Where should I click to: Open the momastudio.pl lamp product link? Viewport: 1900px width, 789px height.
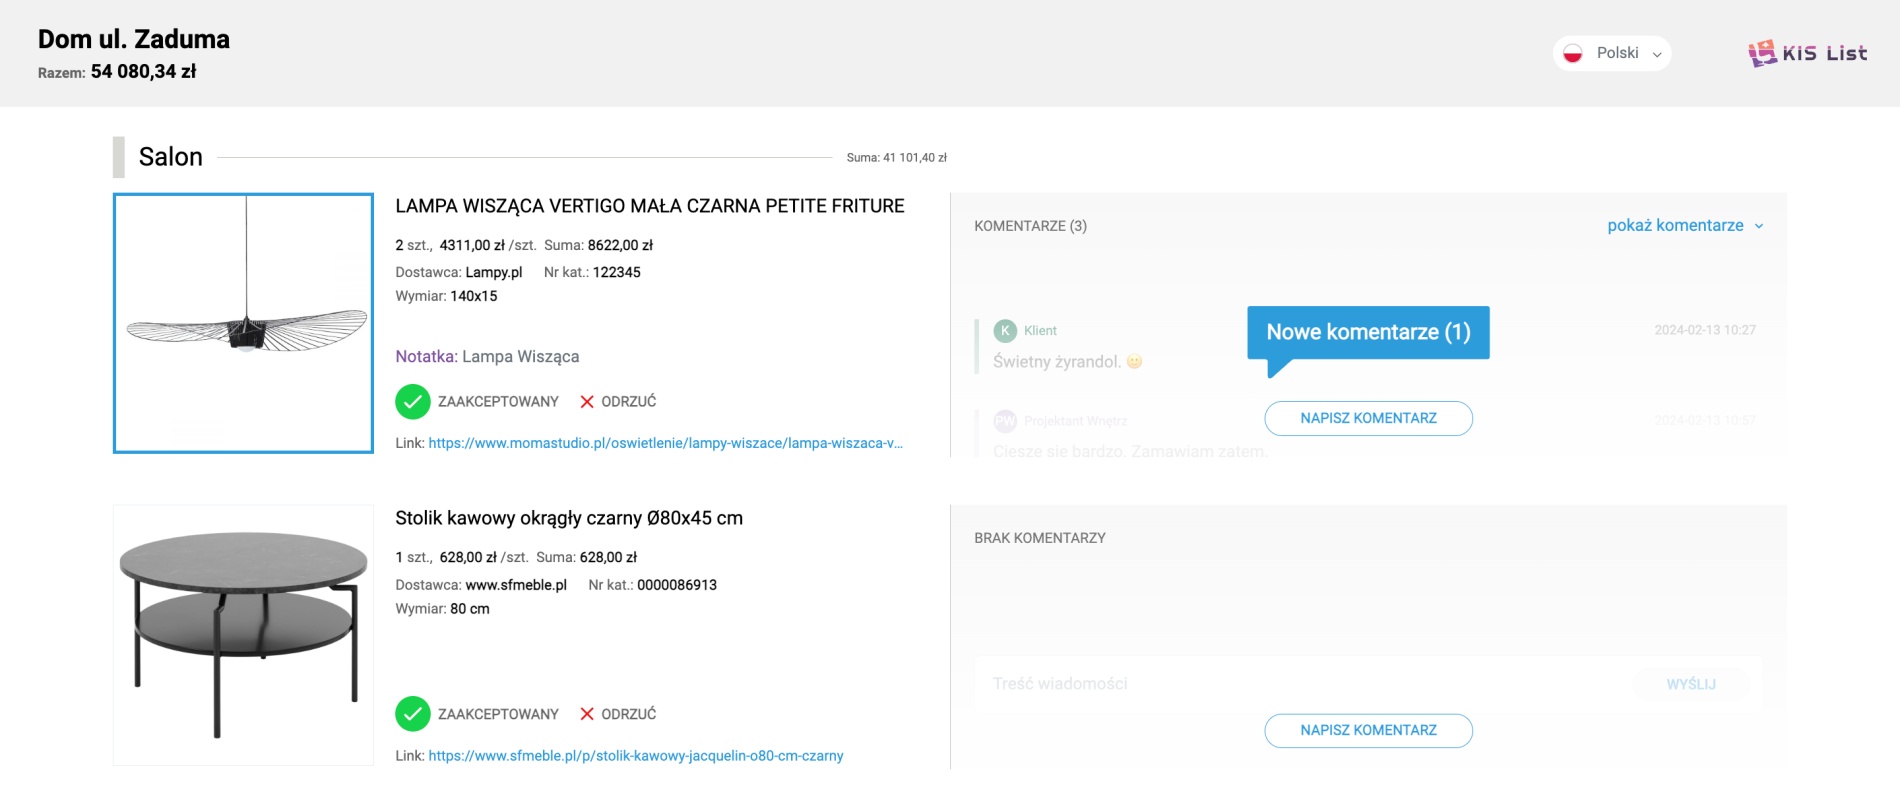[665, 443]
